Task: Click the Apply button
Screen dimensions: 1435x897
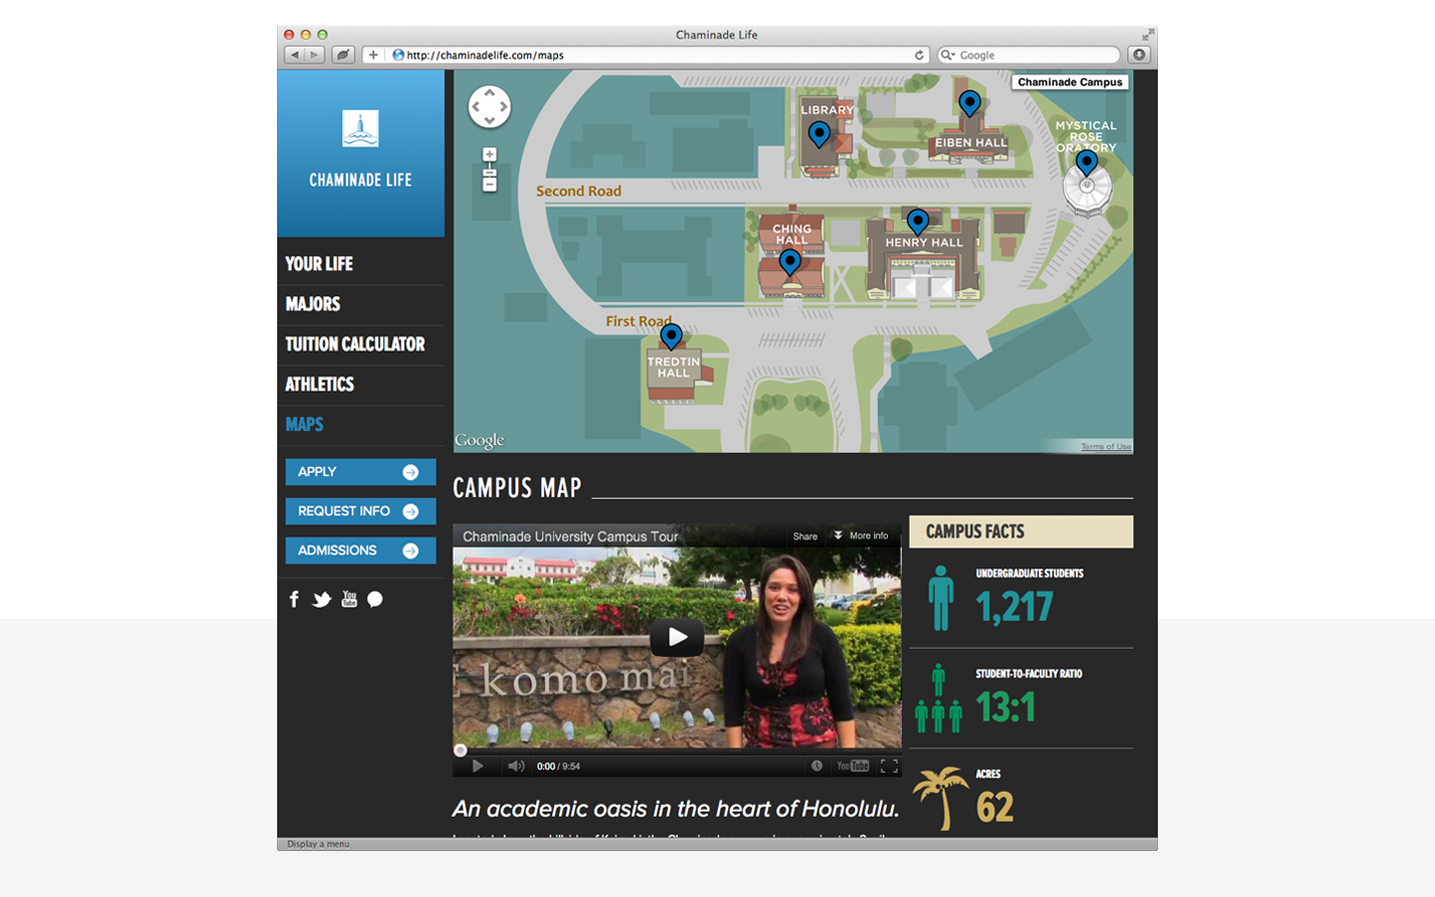Action: click(x=360, y=472)
